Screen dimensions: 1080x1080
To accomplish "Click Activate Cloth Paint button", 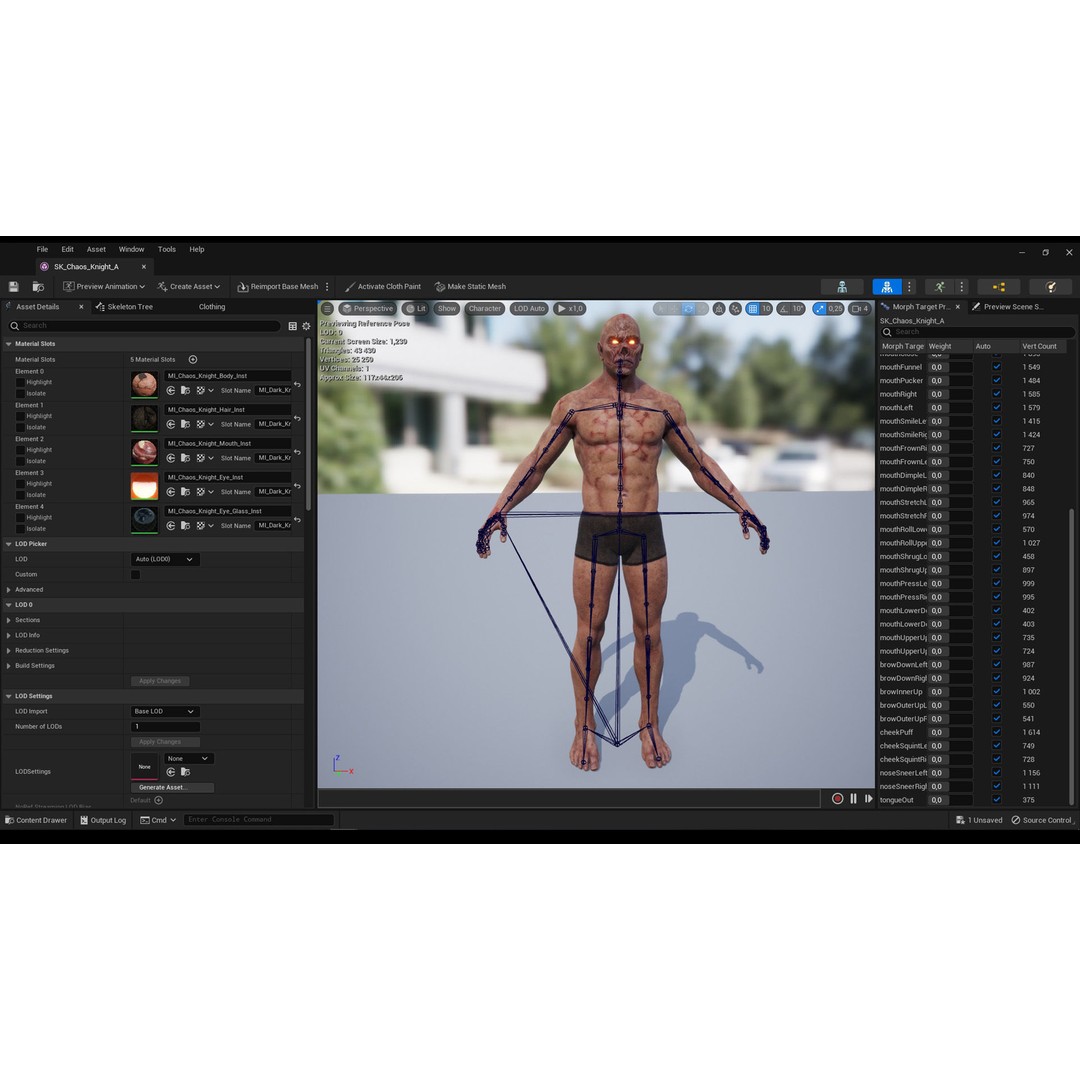I will pos(383,287).
